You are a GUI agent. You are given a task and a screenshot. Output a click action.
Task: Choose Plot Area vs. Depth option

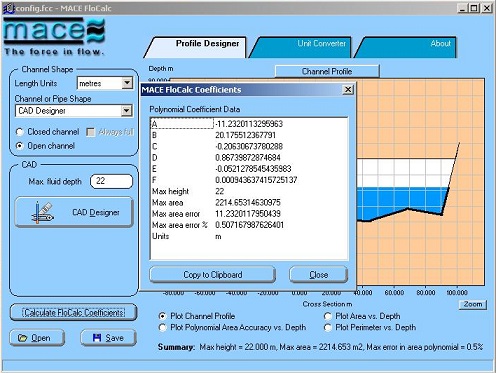tap(328, 316)
